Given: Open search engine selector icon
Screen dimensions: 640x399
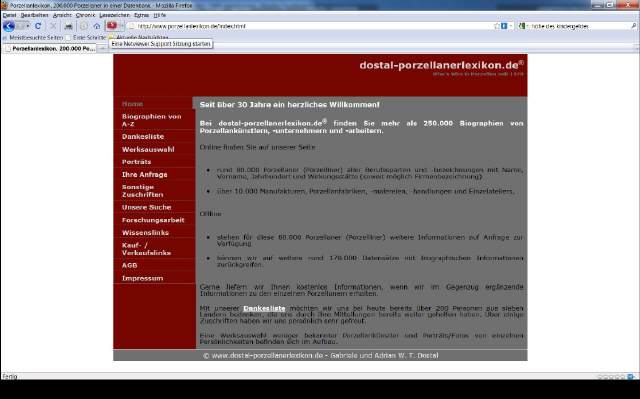Looking at the screenshot, I should point(522,26).
